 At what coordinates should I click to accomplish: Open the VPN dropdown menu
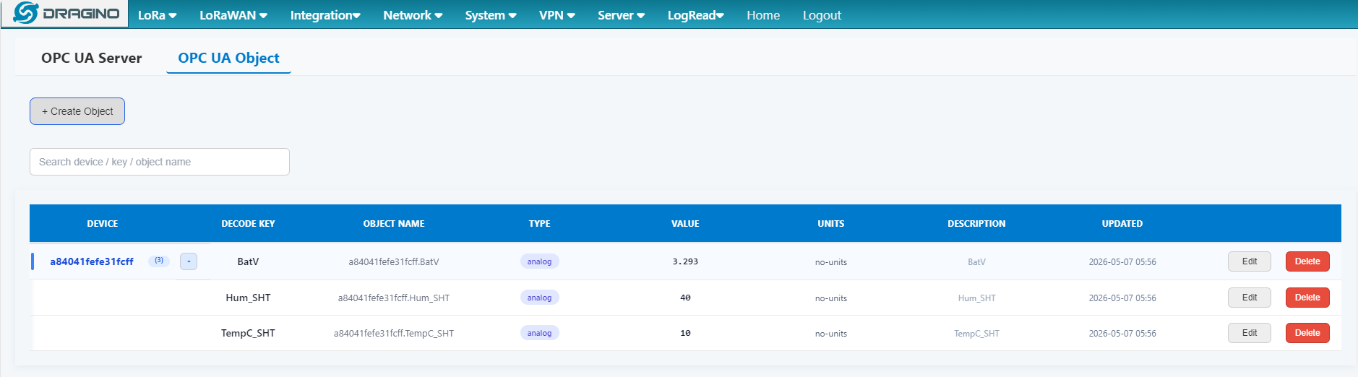point(557,15)
